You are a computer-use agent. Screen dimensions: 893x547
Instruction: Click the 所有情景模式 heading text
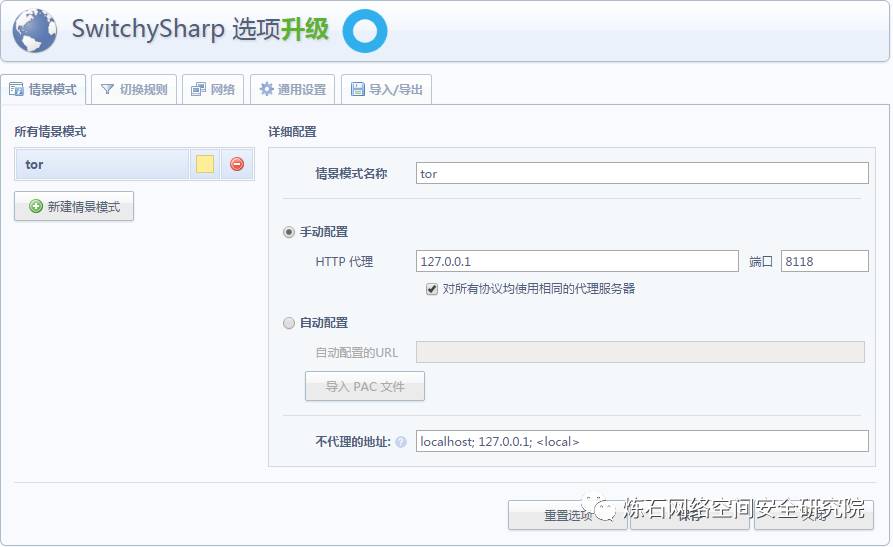pos(50,132)
